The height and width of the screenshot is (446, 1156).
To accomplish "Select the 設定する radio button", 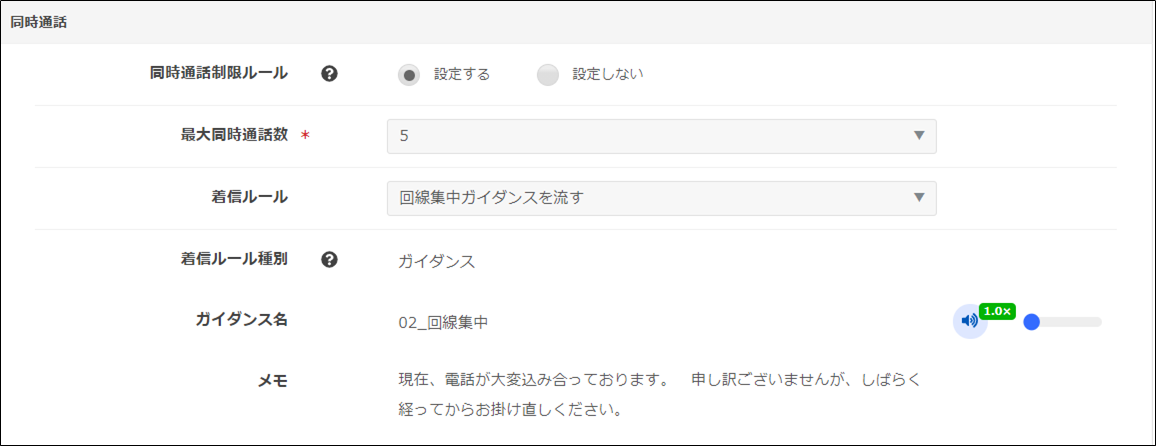I will pyautogui.click(x=408, y=75).
